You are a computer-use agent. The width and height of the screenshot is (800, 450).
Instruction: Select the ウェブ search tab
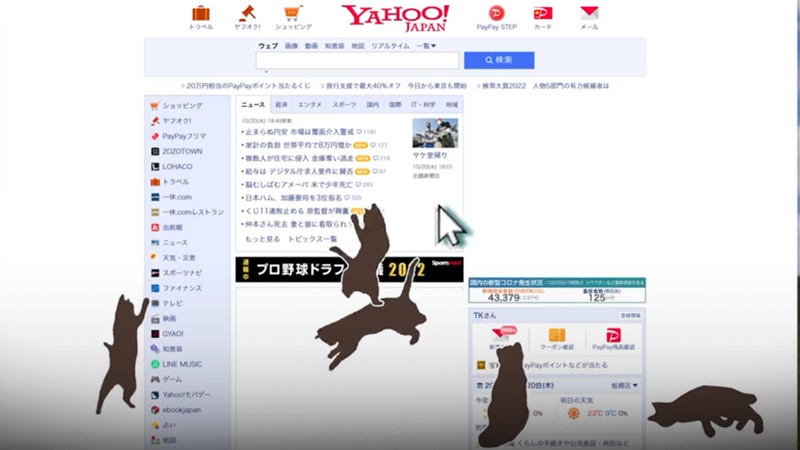coord(268,46)
